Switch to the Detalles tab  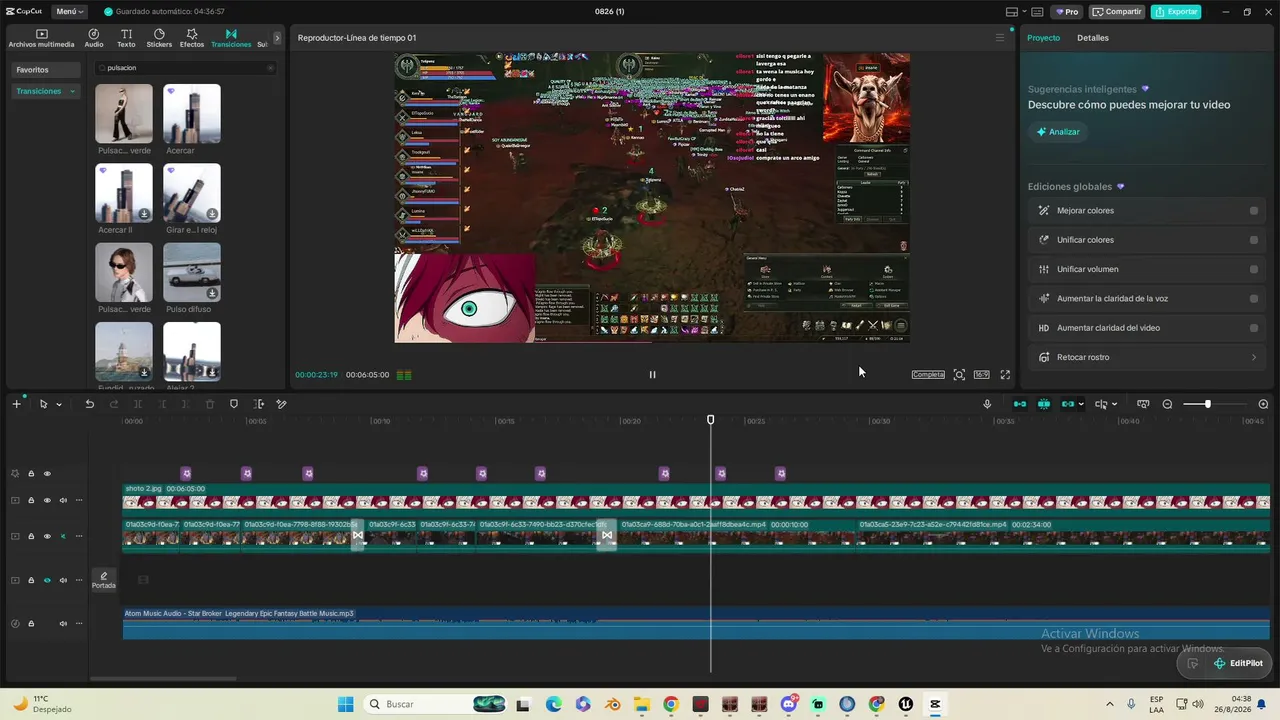(x=1093, y=38)
